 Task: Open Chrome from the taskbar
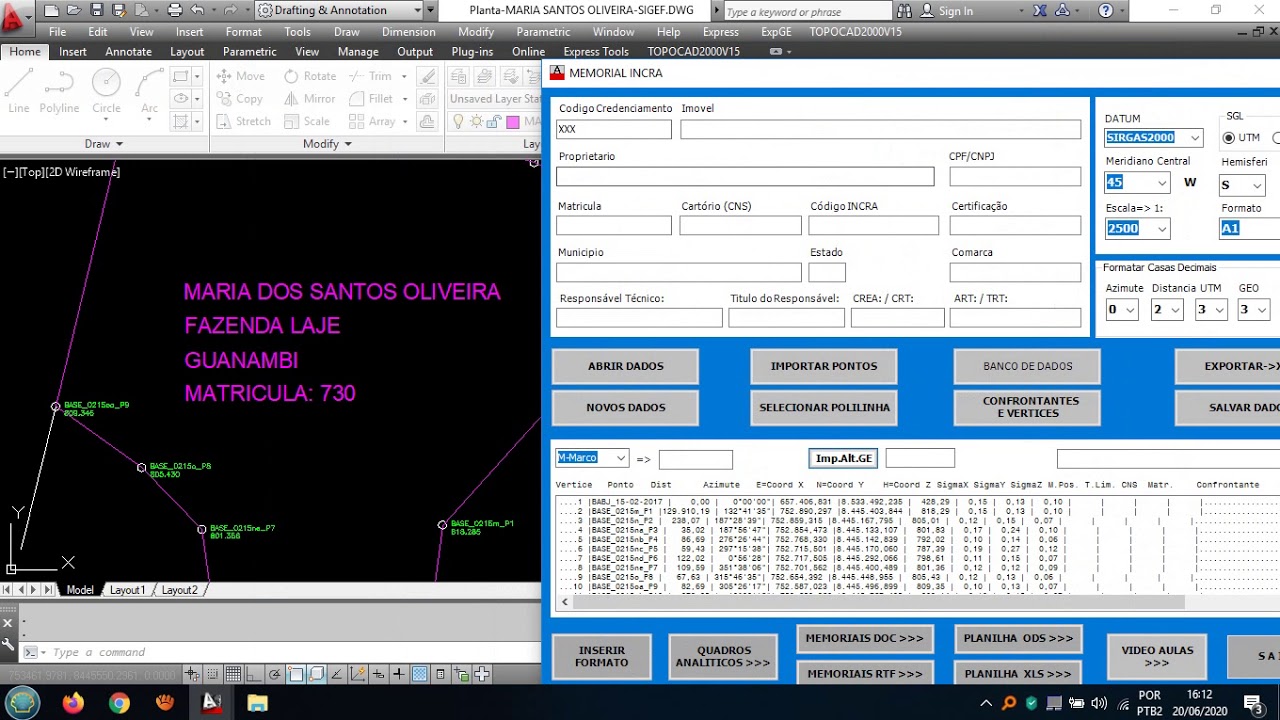click(119, 703)
